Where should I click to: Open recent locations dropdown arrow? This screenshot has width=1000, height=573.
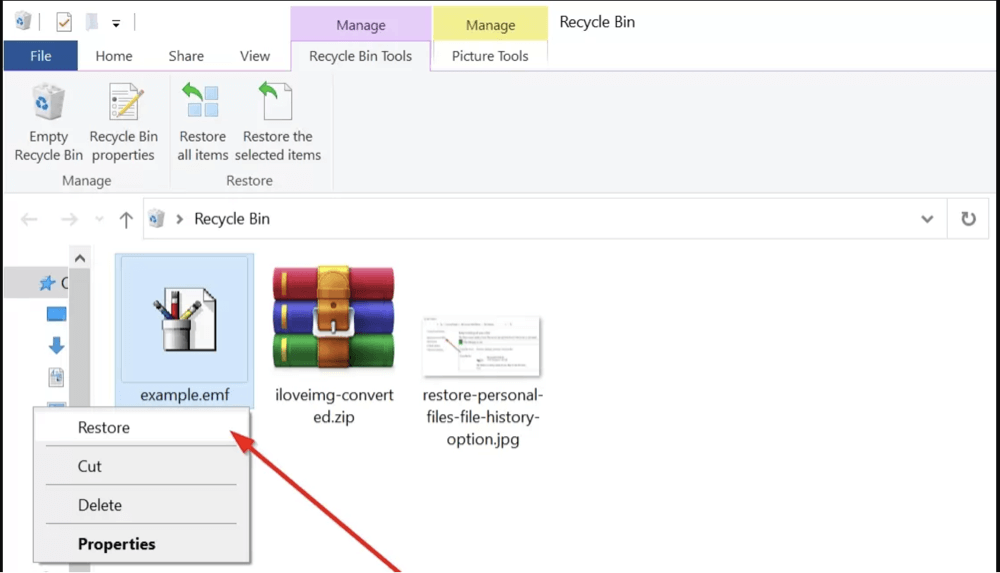[99, 219]
